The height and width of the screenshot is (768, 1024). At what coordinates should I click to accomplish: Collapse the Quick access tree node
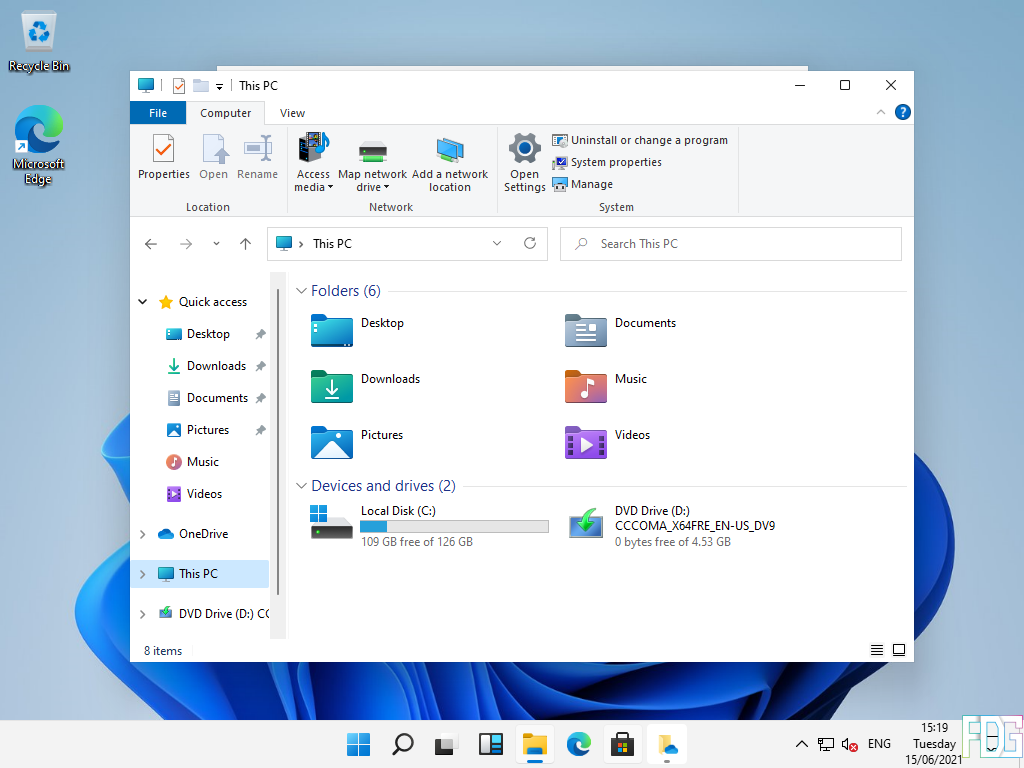tap(142, 302)
